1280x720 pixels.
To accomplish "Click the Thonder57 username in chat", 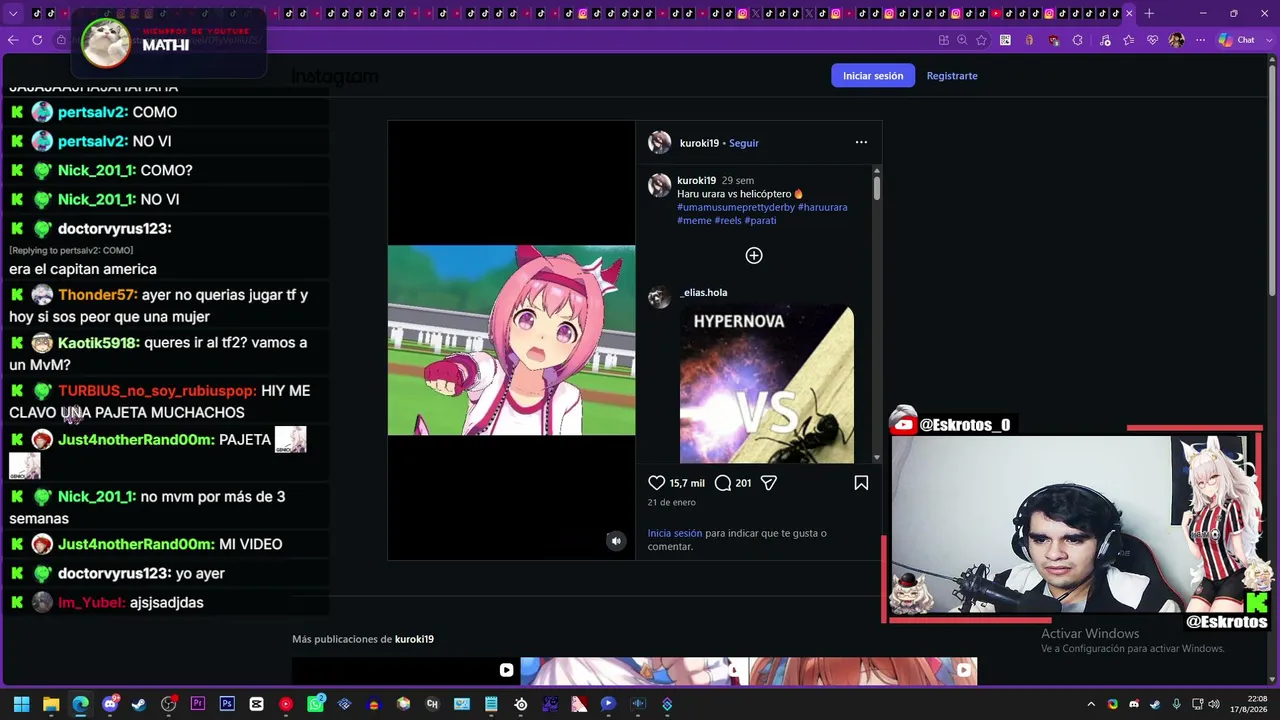I will point(98,296).
